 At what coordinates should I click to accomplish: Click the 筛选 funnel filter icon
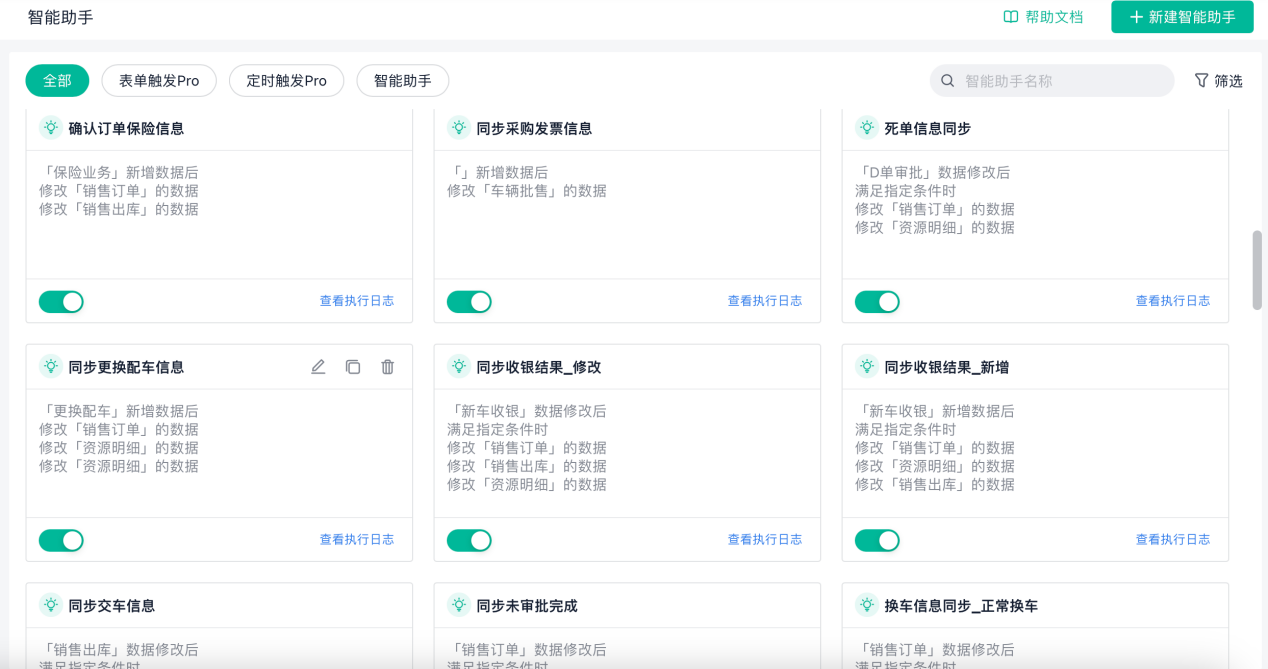(x=1201, y=80)
